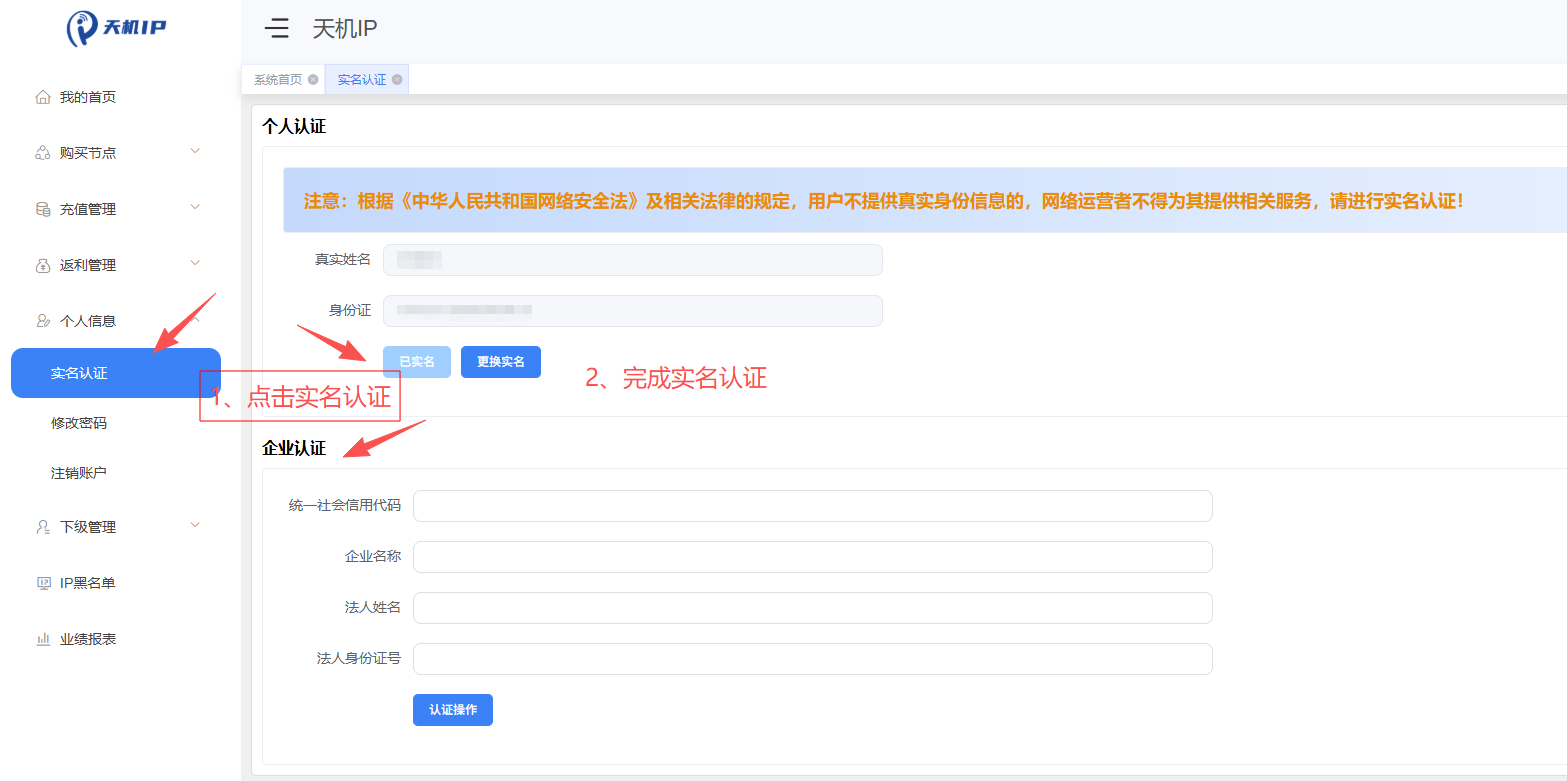Click the 真实姓名 input field
Image resolution: width=1567 pixels, height=781 pixels.
tap(633, 260)
